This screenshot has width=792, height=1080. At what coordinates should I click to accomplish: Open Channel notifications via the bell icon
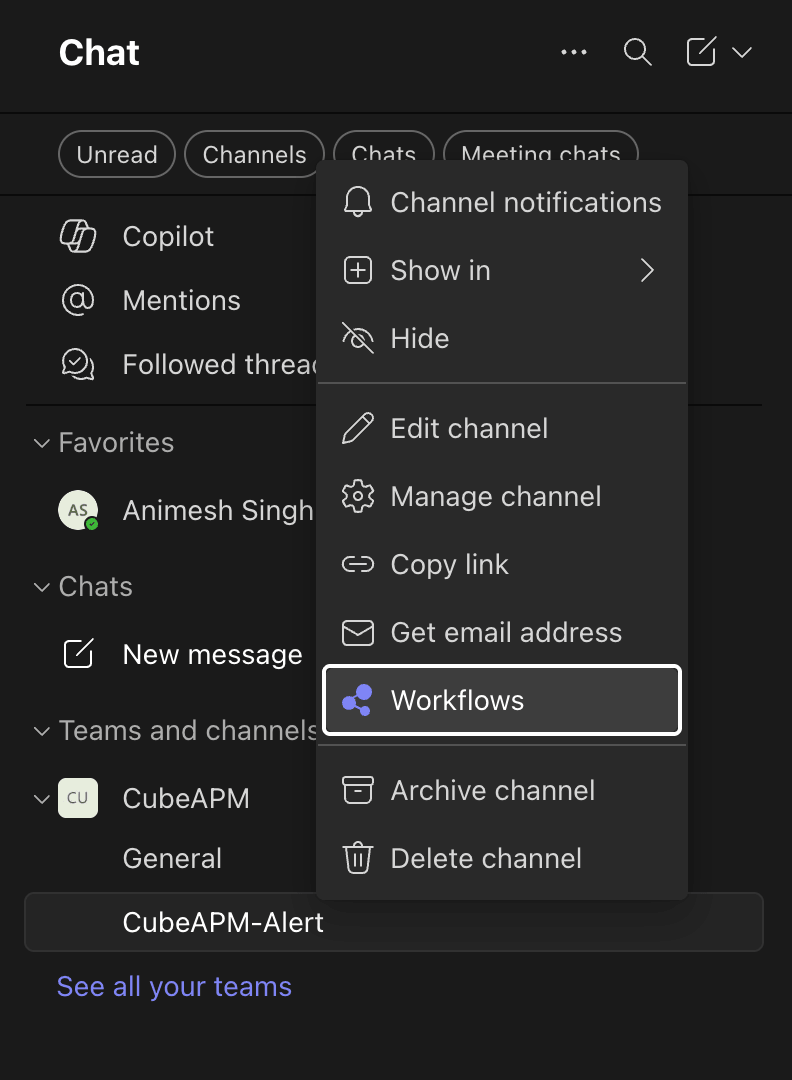tap(358, 202)
